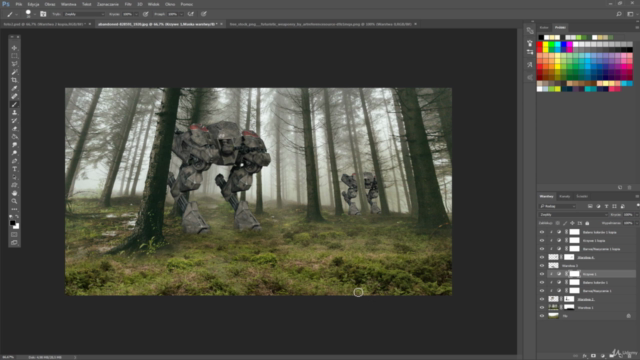Screen dimensions: 640x360
Task: Open layer blend mode dropdown in Layers panel
Action: tap(573, 215)
